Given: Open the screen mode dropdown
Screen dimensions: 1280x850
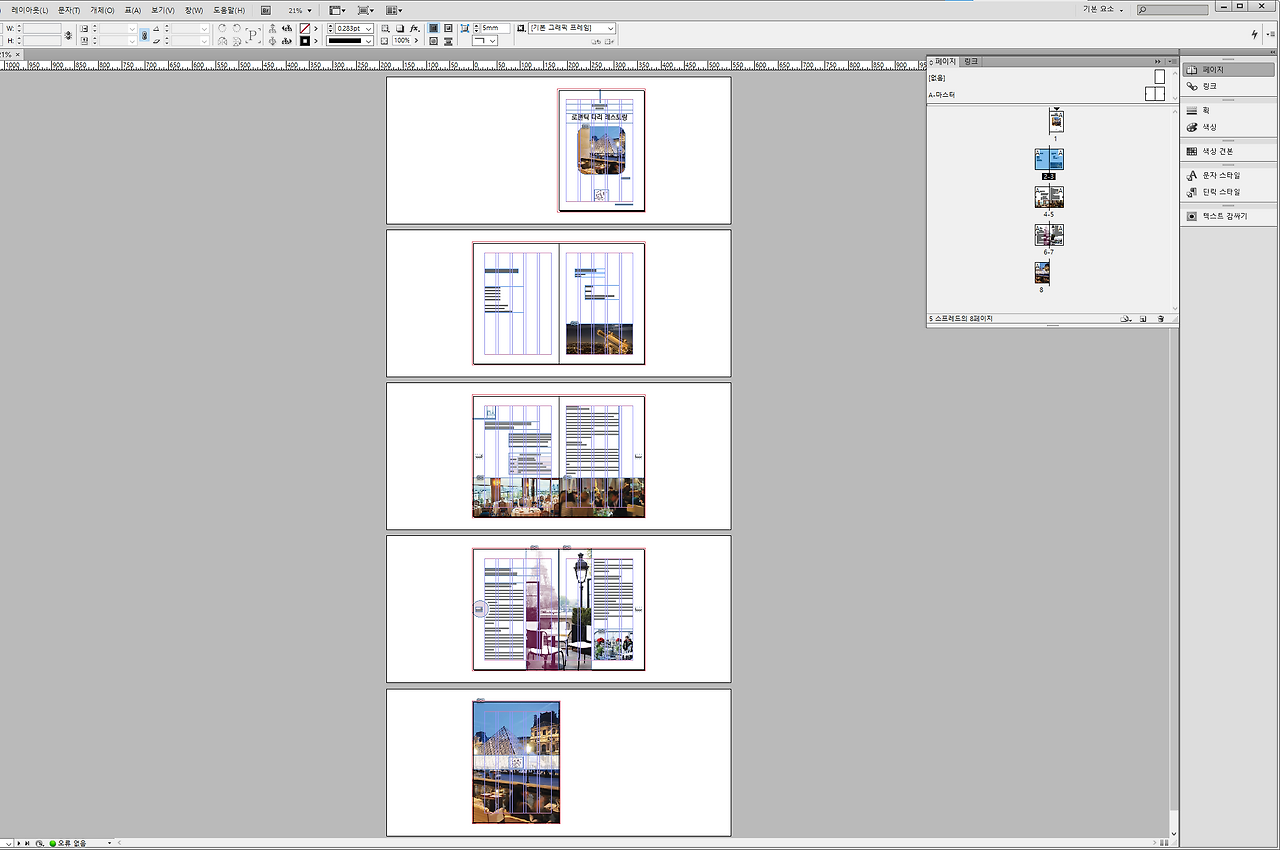Looking at the screenshot, I should [x=365, y=10].
